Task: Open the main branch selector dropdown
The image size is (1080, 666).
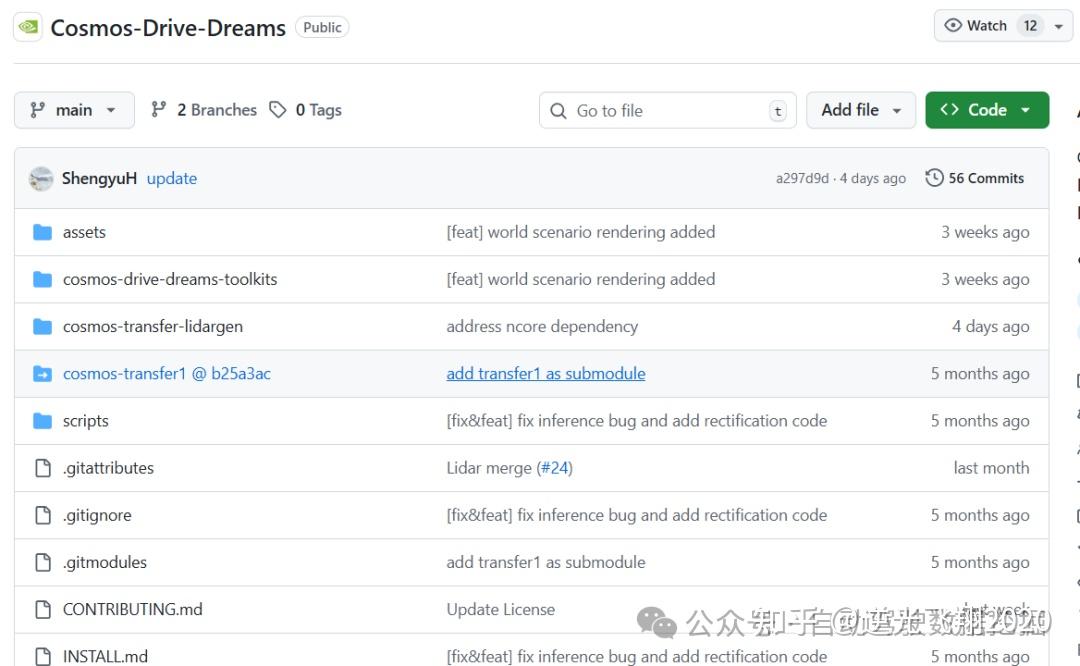Action: [x=74, y=110]
